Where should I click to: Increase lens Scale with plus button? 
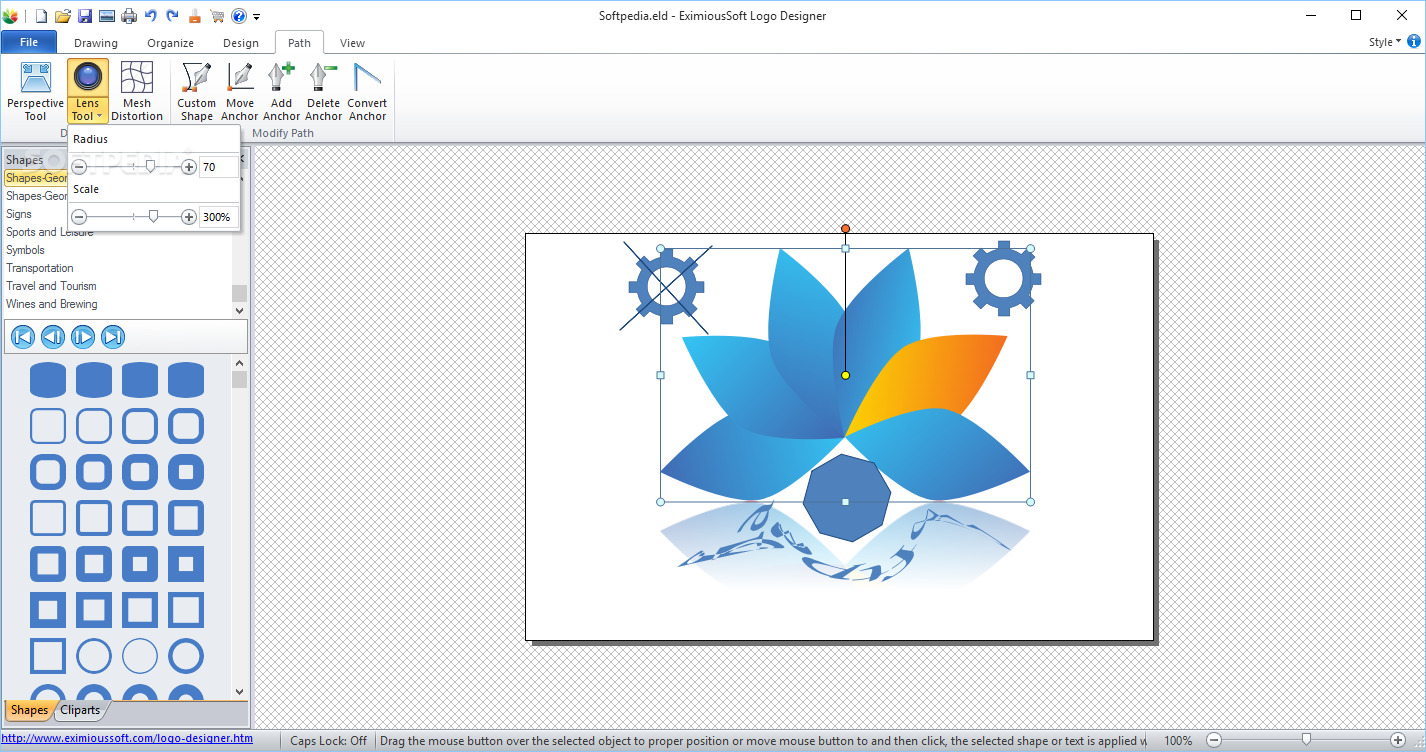click(x=189, y=217)
